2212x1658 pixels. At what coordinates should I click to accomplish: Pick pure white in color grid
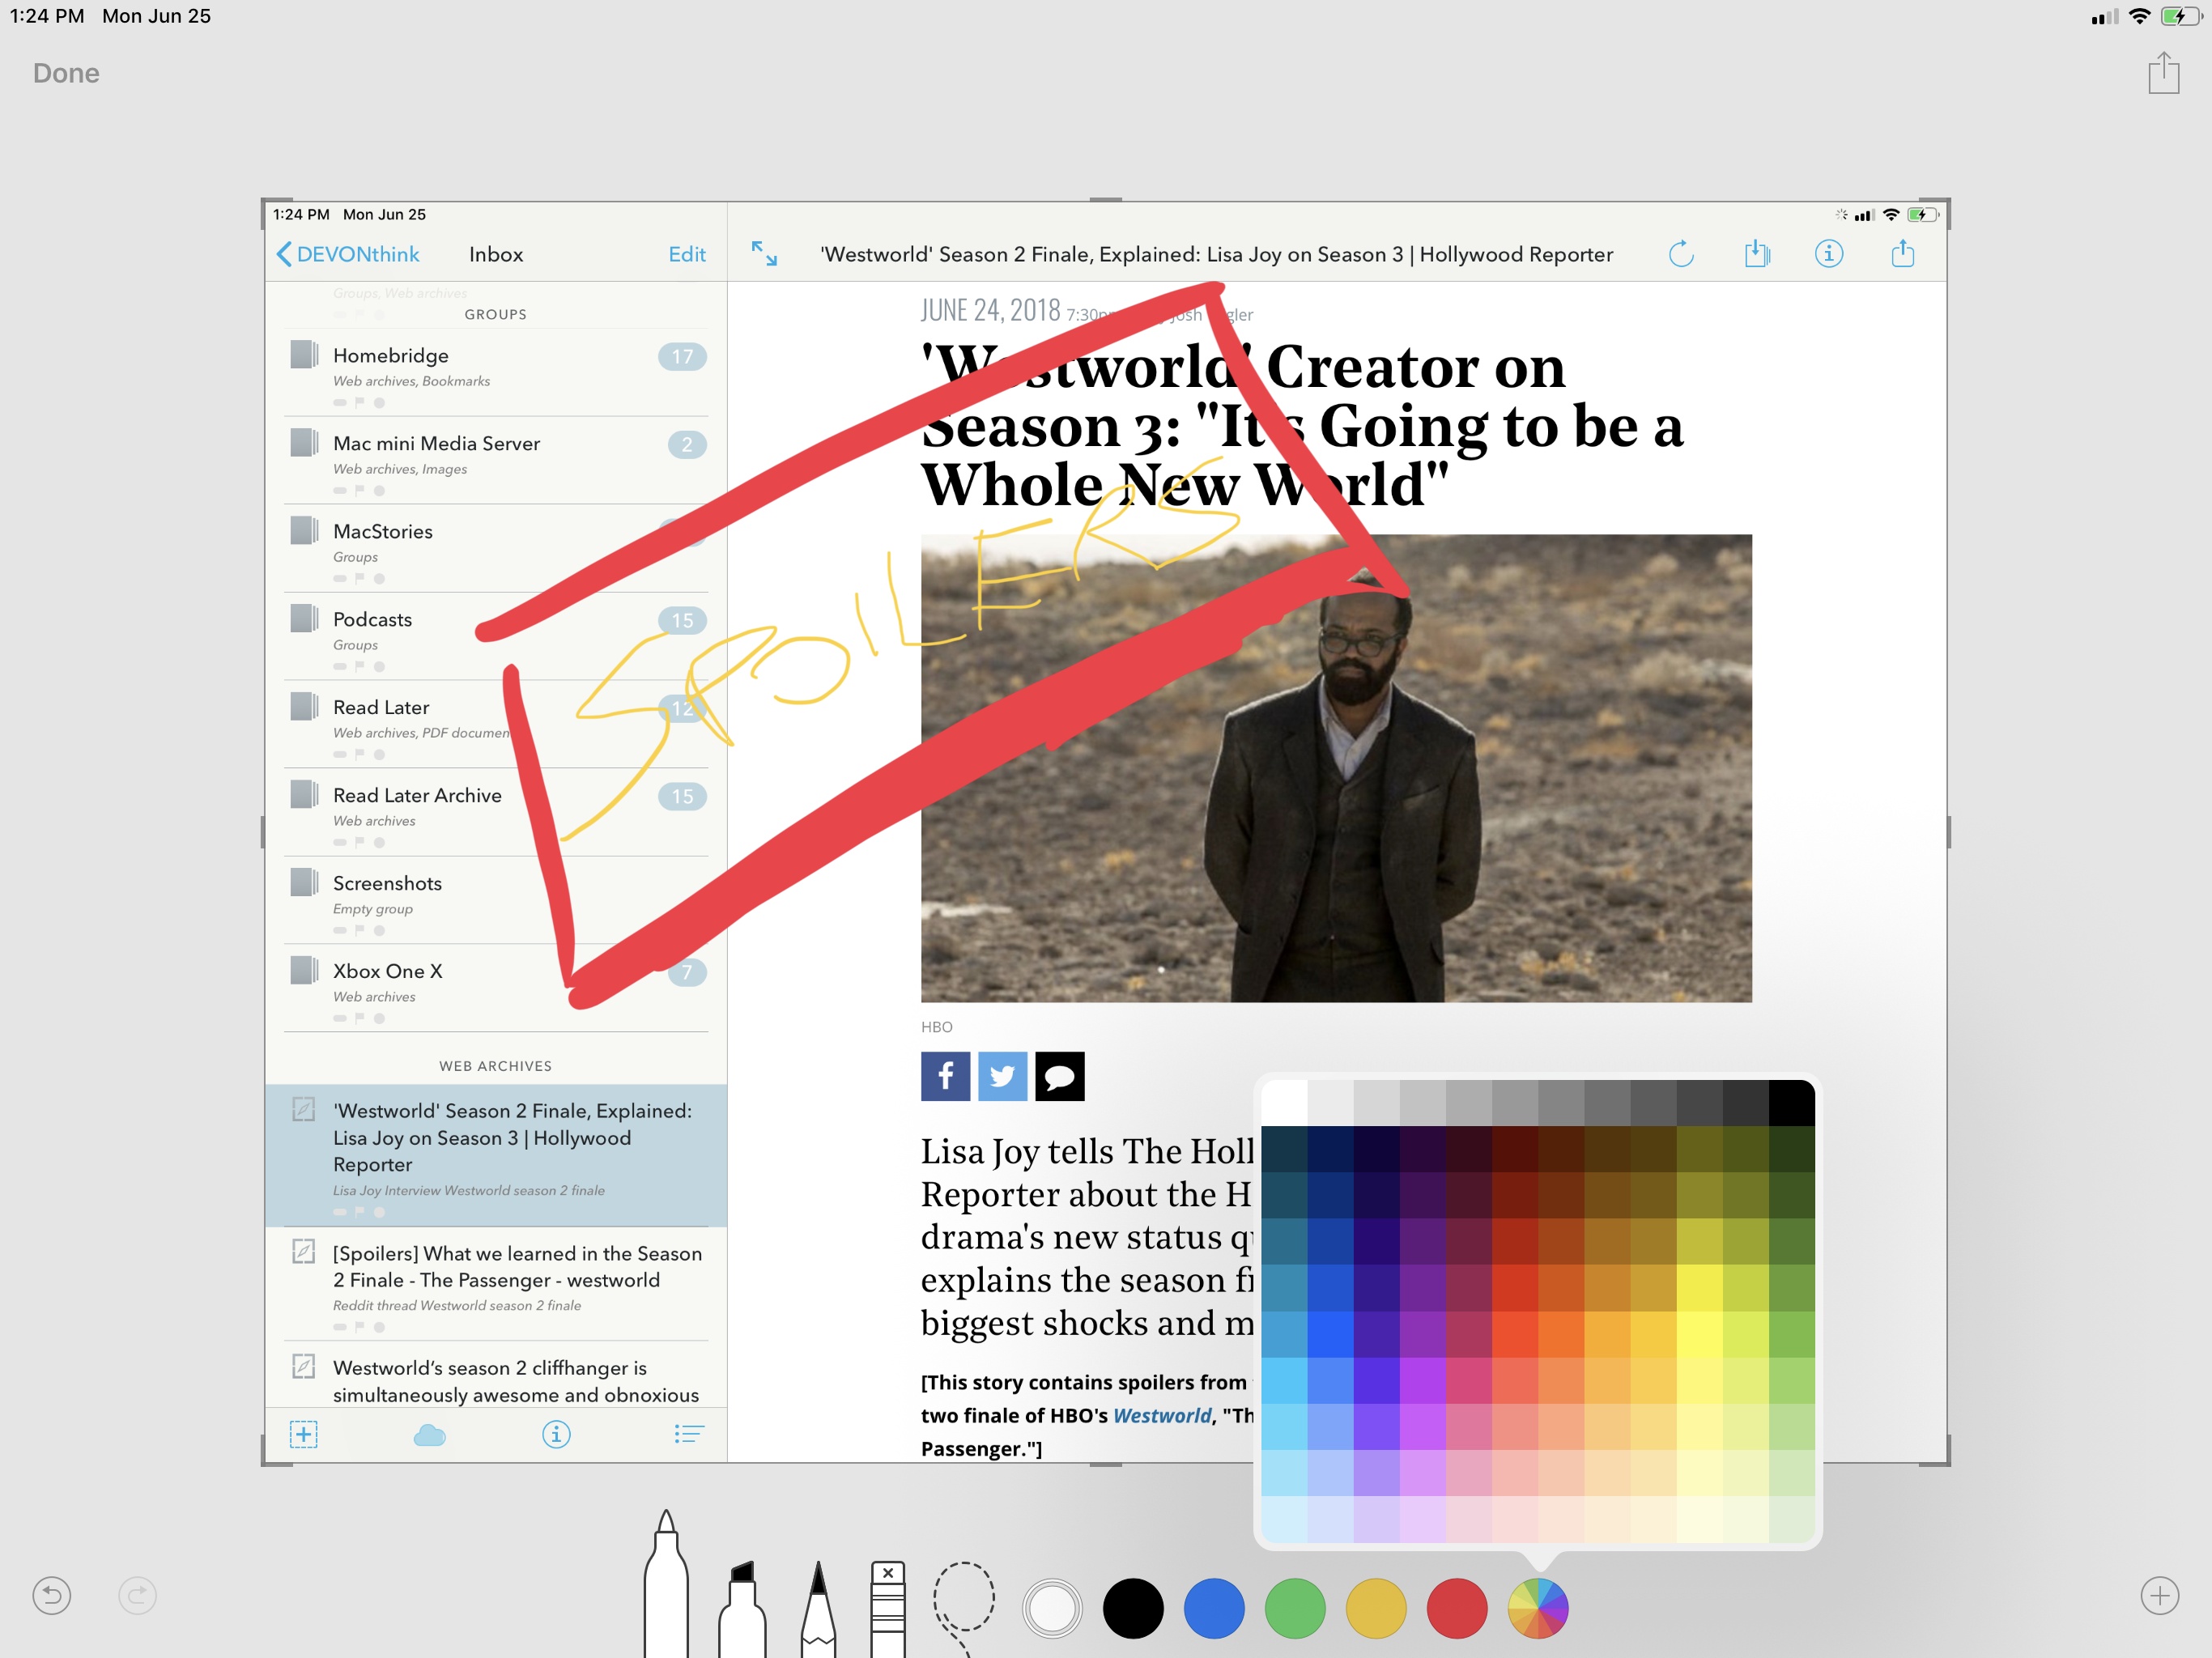coord(1284,1103)
